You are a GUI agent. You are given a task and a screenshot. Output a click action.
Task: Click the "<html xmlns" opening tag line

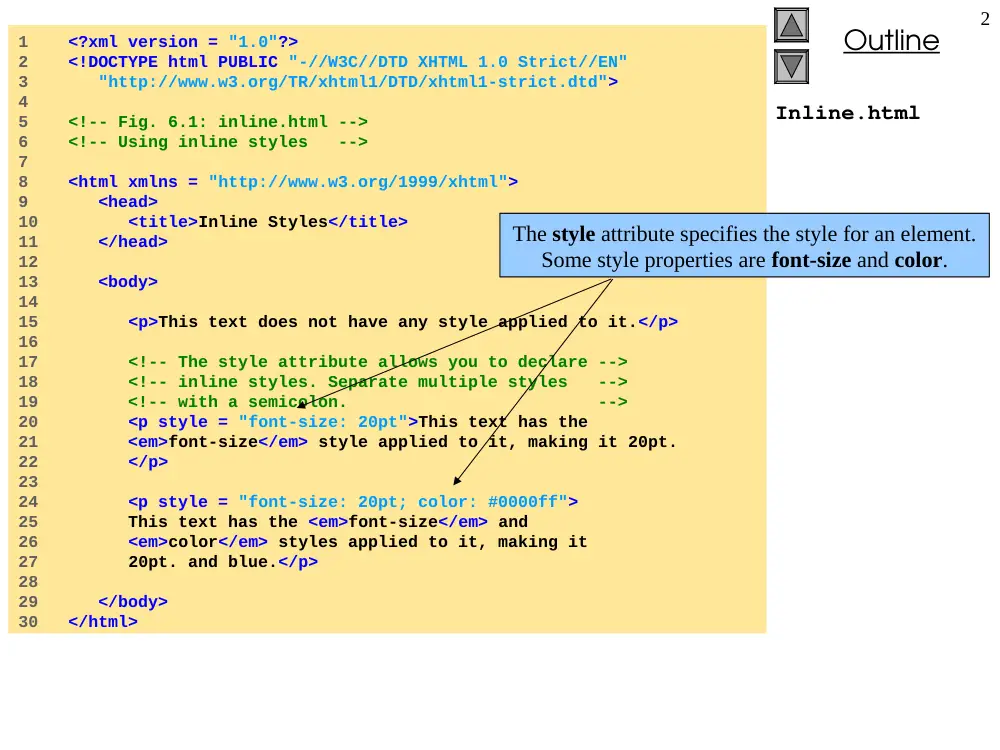[293, 182]
